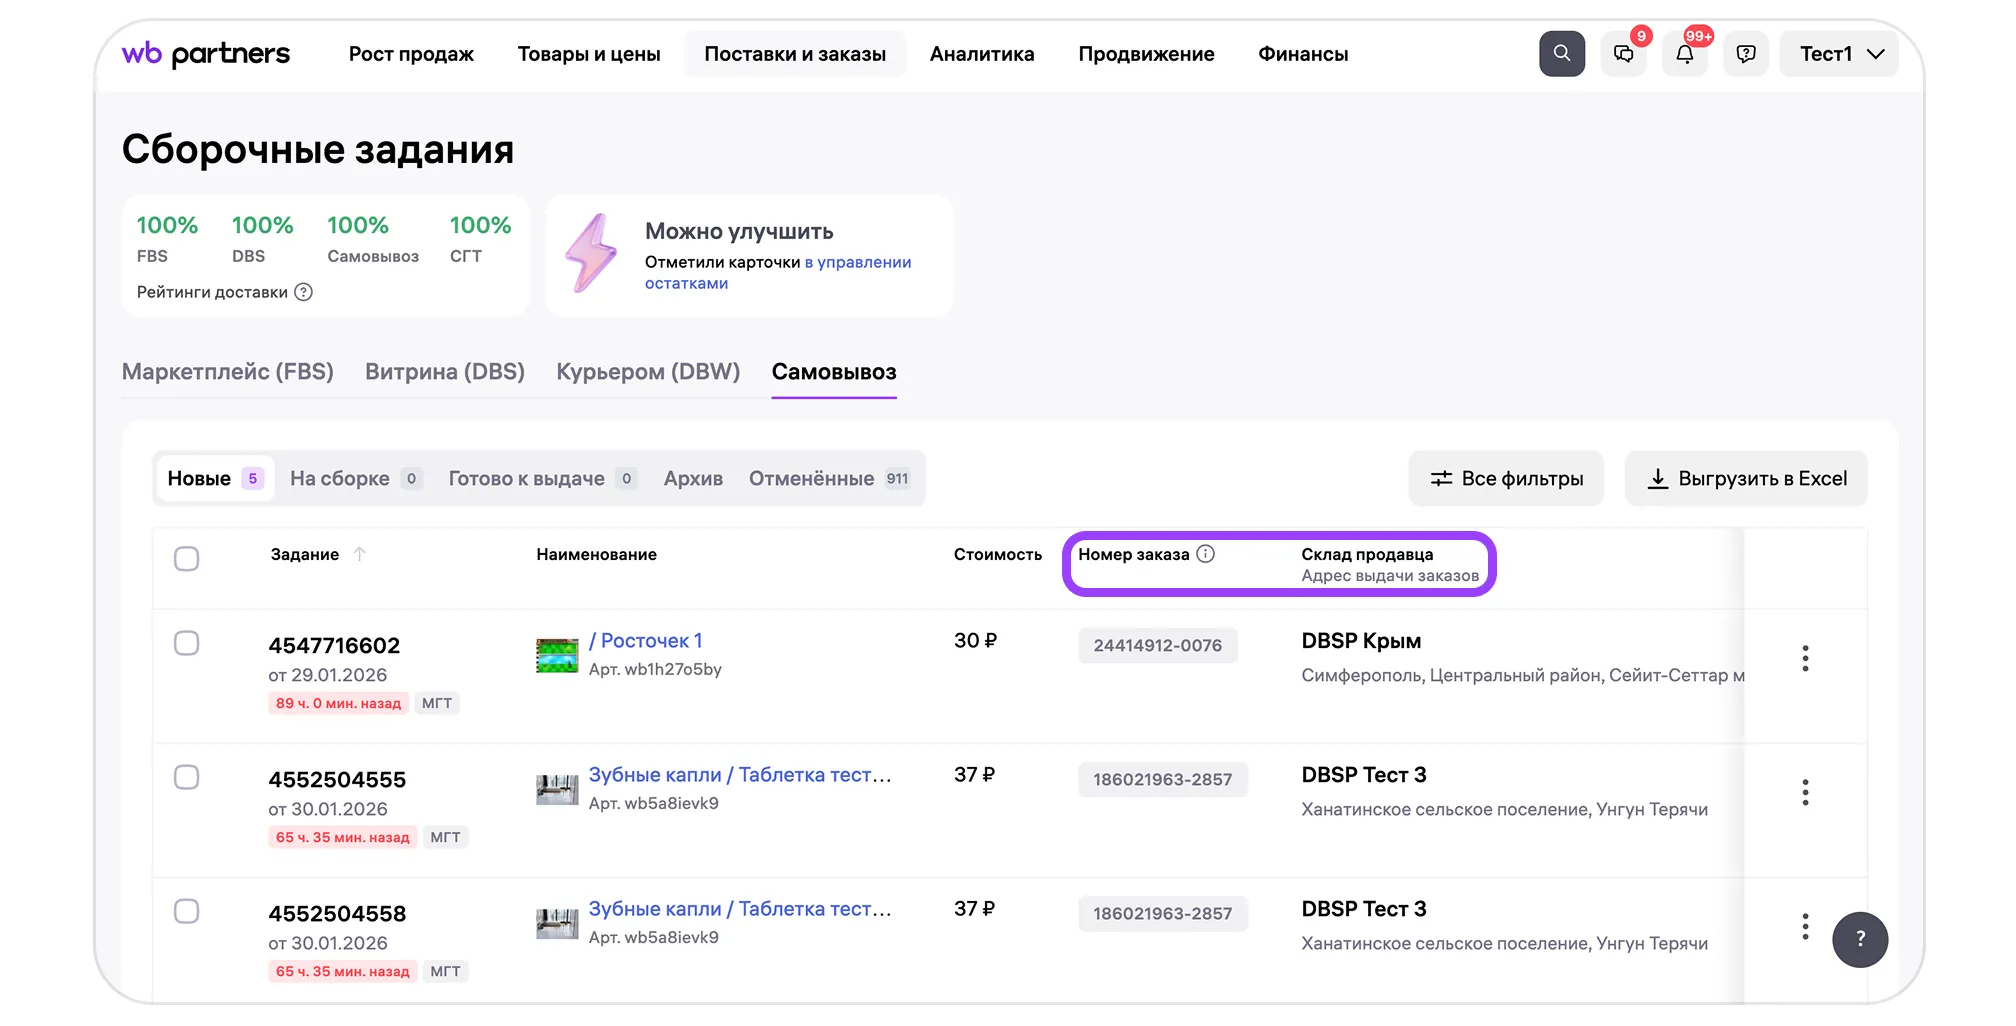The width and height of the screenshot is (2016, 1026).
Task: Click info icon next to Рейтинги доставки
Action: (304, 292)
